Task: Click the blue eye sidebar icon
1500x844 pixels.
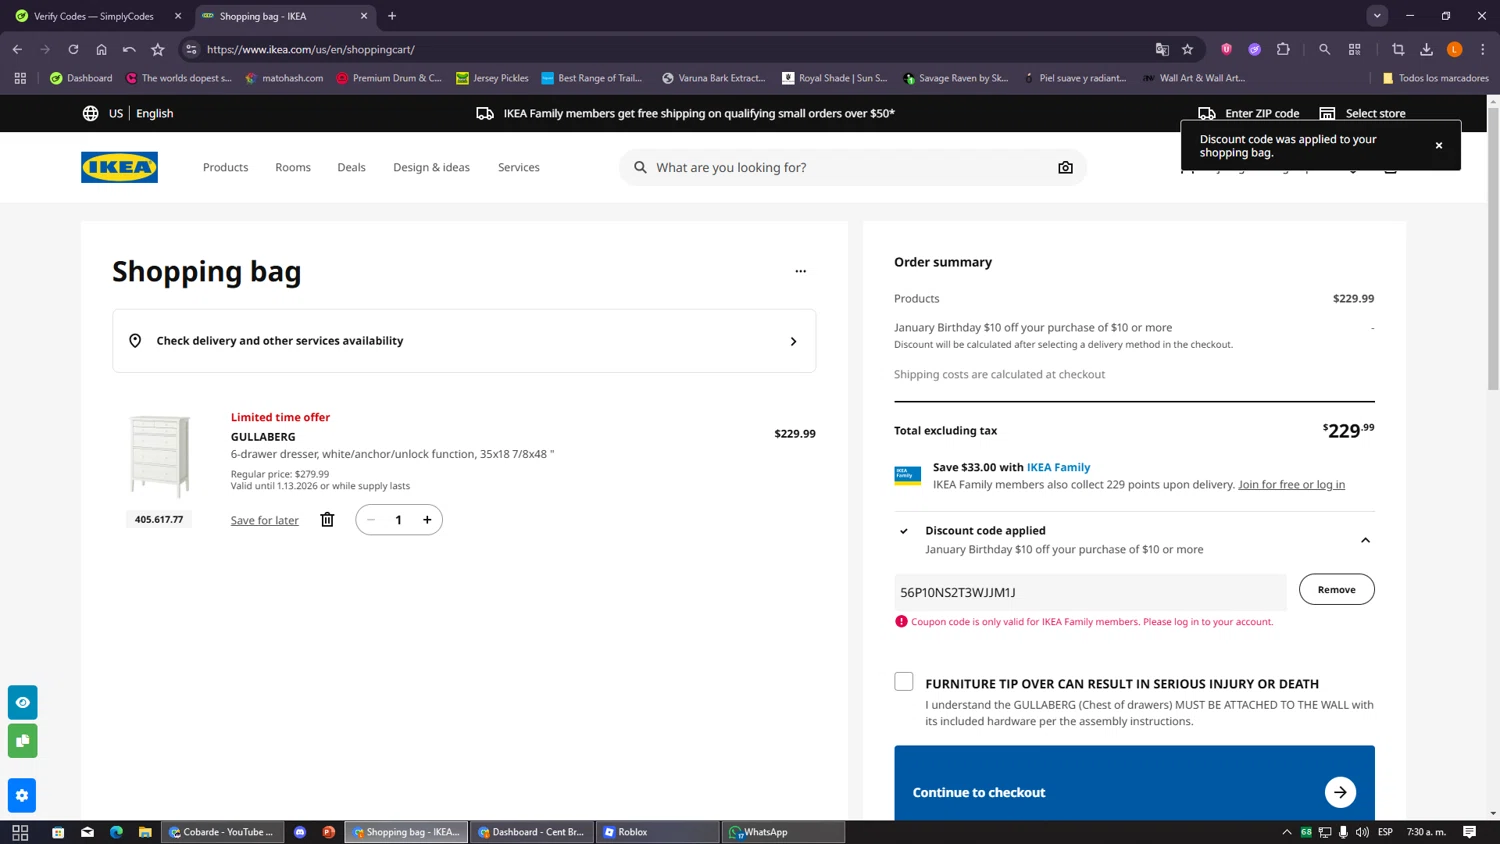Action: click(22, 703)
